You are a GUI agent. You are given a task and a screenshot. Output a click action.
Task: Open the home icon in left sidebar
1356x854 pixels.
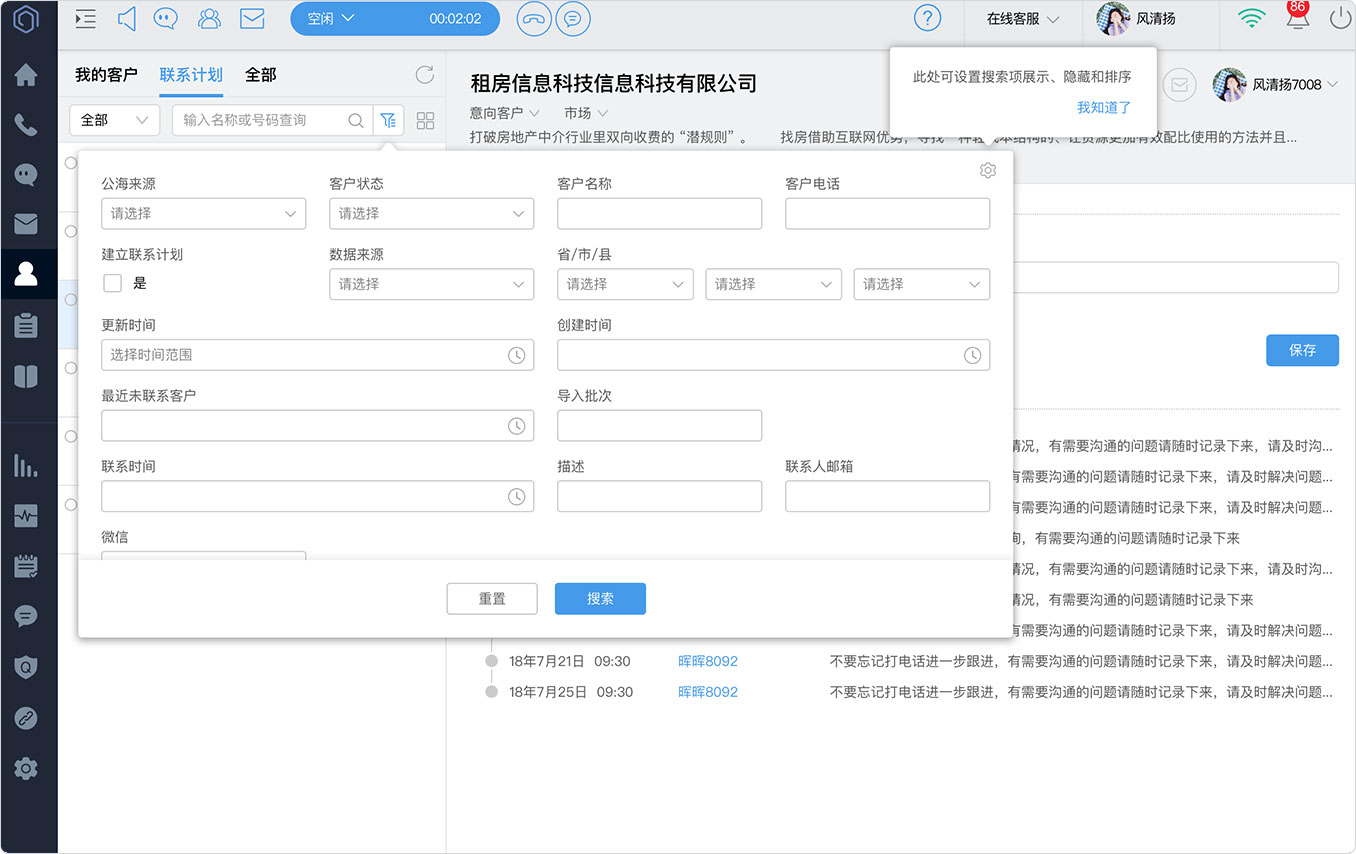(x=26, y=76)
